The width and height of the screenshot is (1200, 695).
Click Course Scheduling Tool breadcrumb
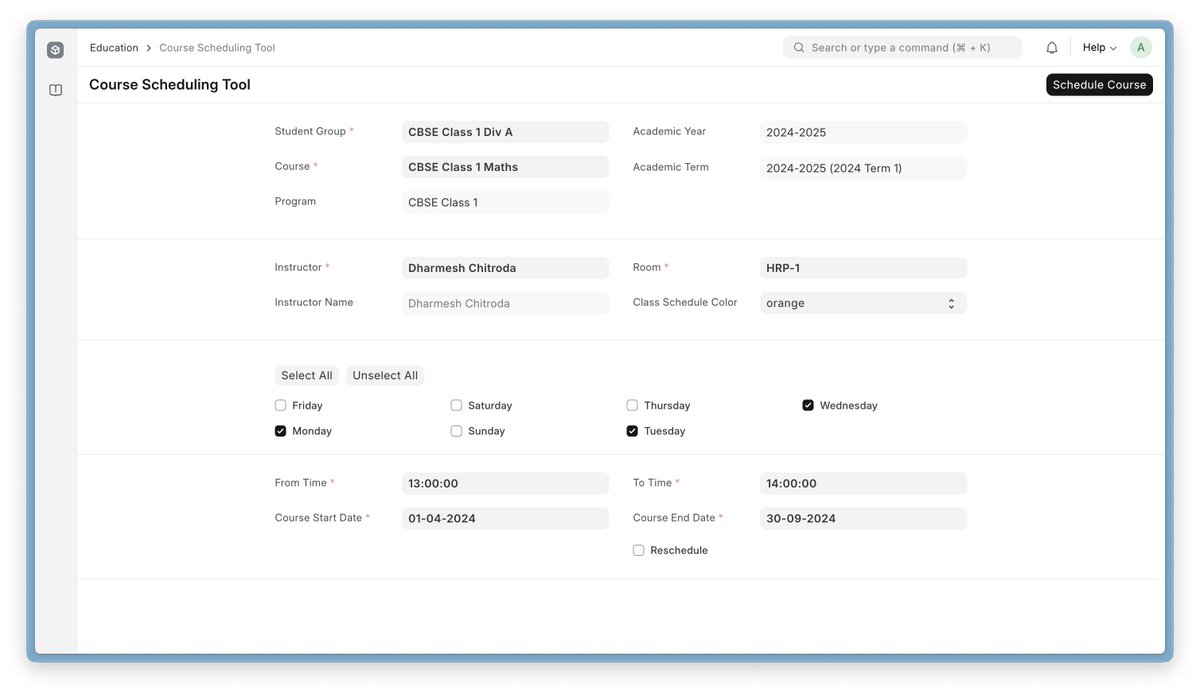[x=217, y=48]
